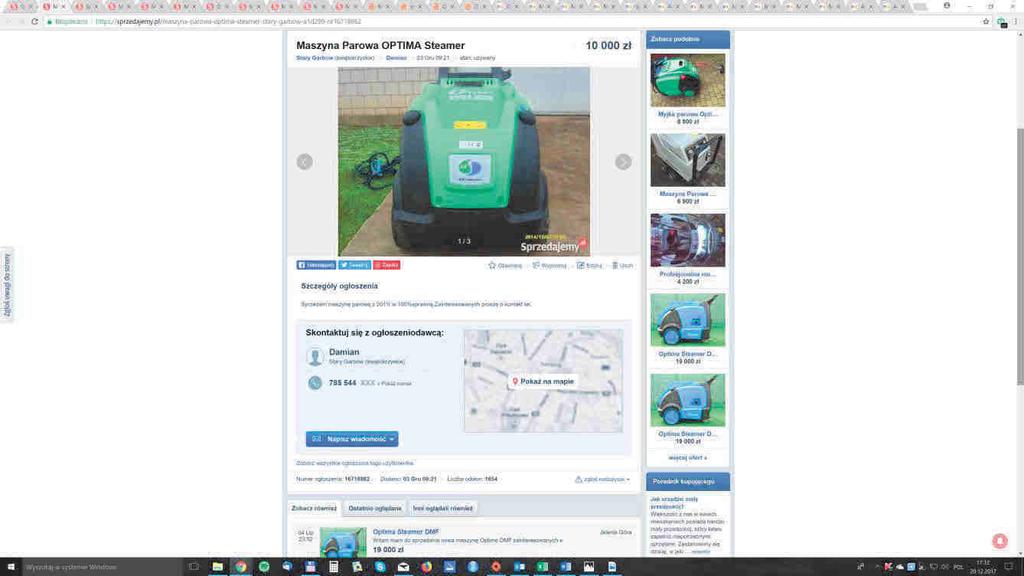Switch to Inni oglądali również tab
This screenshot has height=576, width=1024.
443,508
